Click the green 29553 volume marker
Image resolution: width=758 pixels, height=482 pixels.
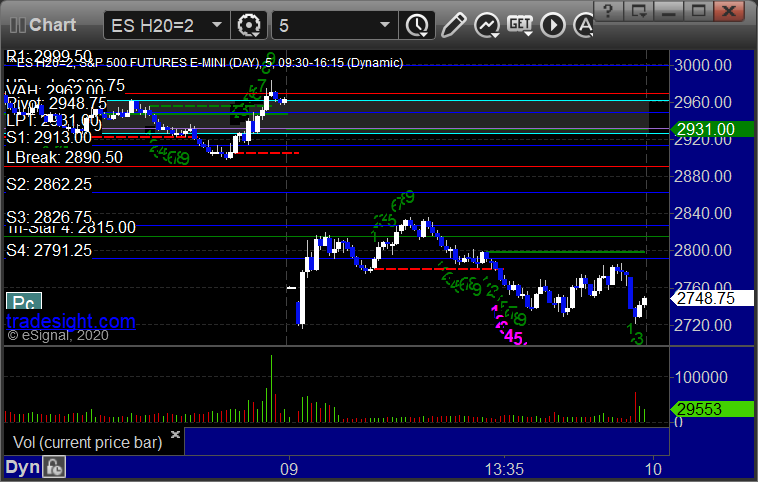(712, 409)
